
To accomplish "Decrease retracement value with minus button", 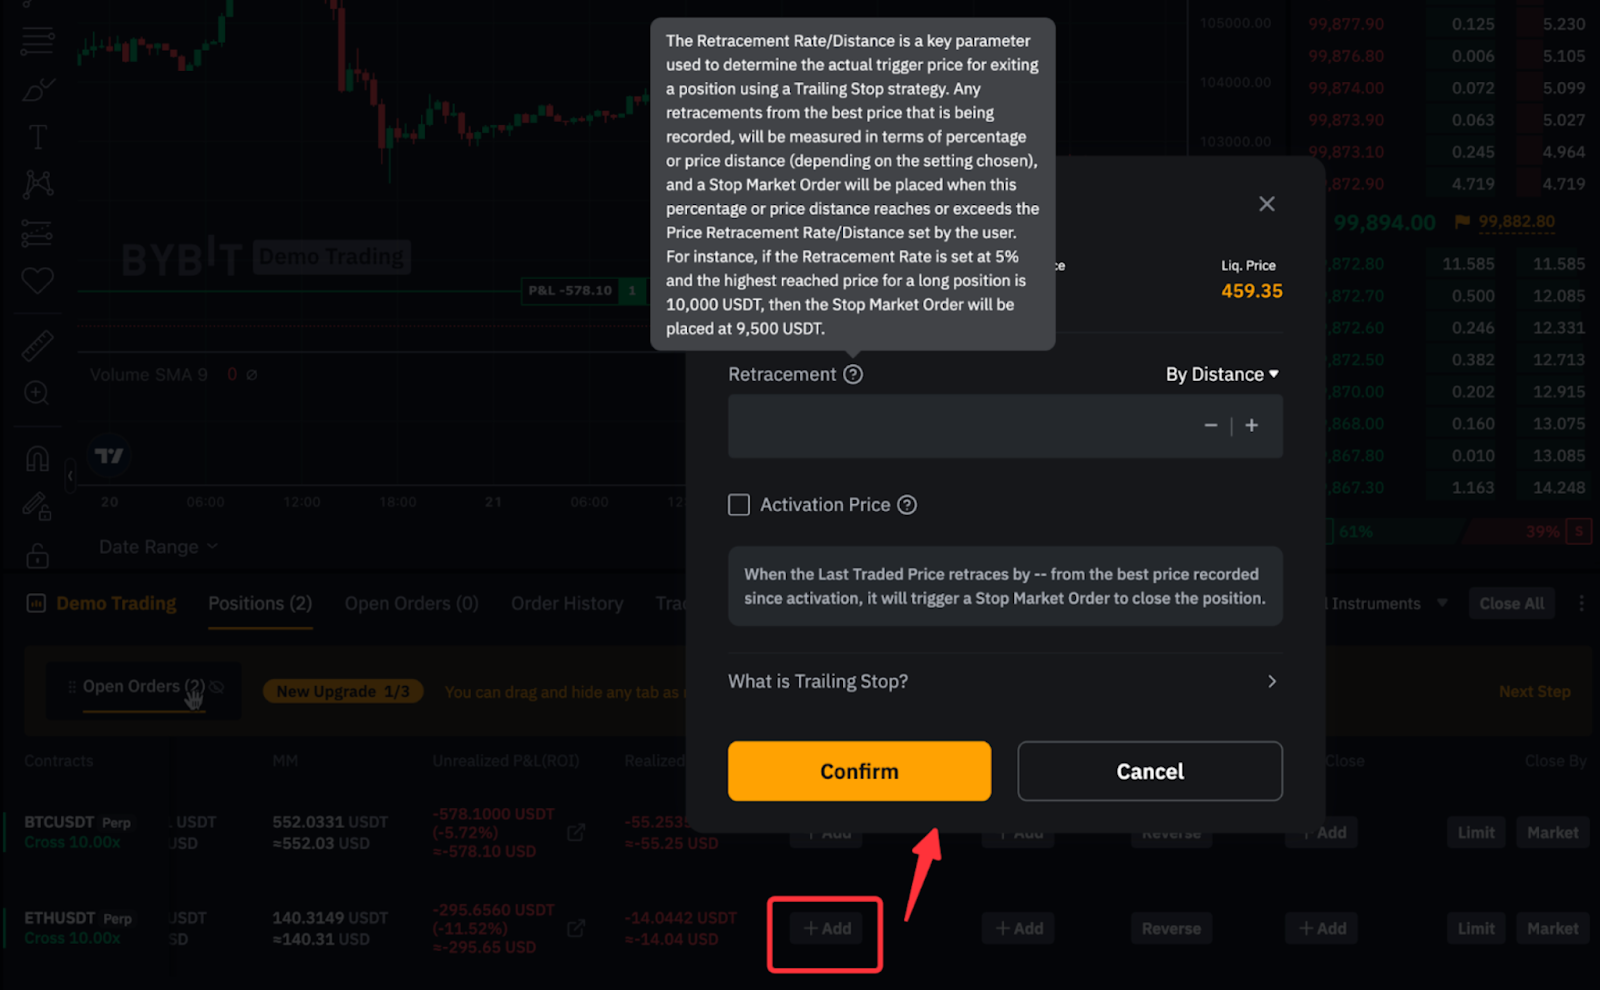I will pos(1210,425).
